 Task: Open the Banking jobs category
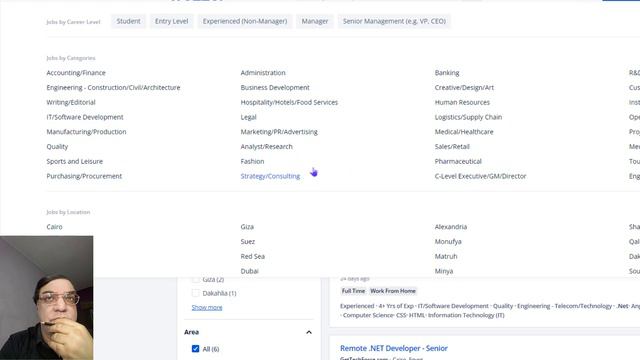[447, 73]
